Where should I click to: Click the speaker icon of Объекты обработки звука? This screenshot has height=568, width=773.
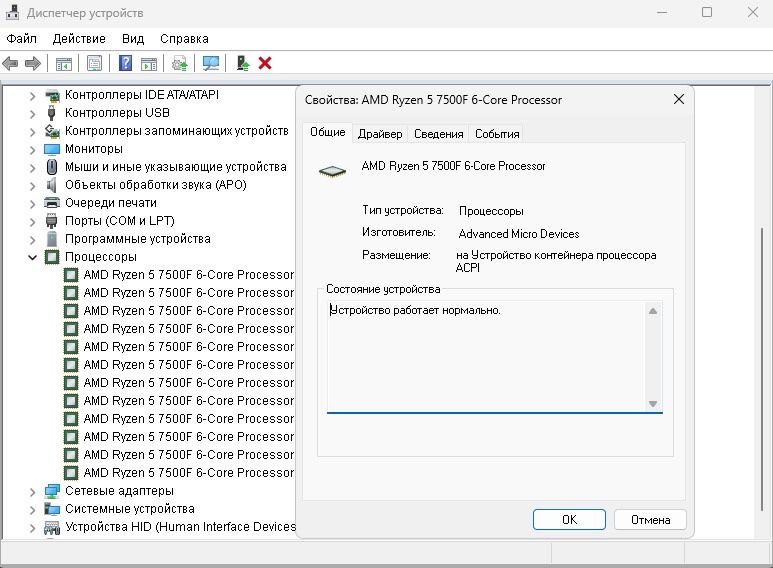[51, 185]
